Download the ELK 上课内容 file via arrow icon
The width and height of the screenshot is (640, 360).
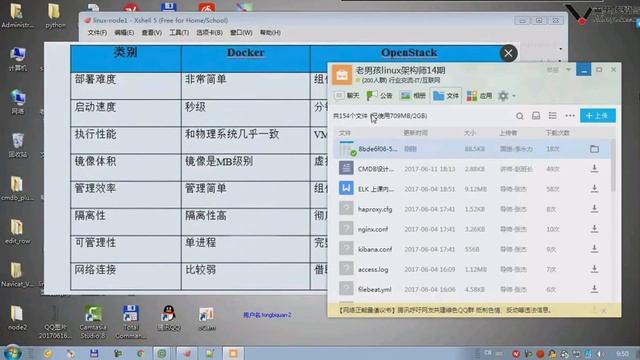point(594,188)
